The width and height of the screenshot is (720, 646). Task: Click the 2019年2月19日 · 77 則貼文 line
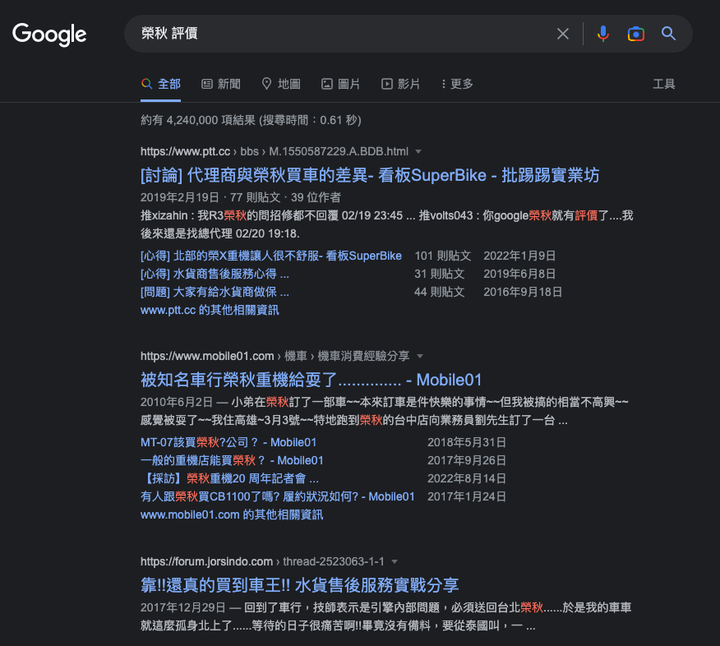click(x=241, y=197)
